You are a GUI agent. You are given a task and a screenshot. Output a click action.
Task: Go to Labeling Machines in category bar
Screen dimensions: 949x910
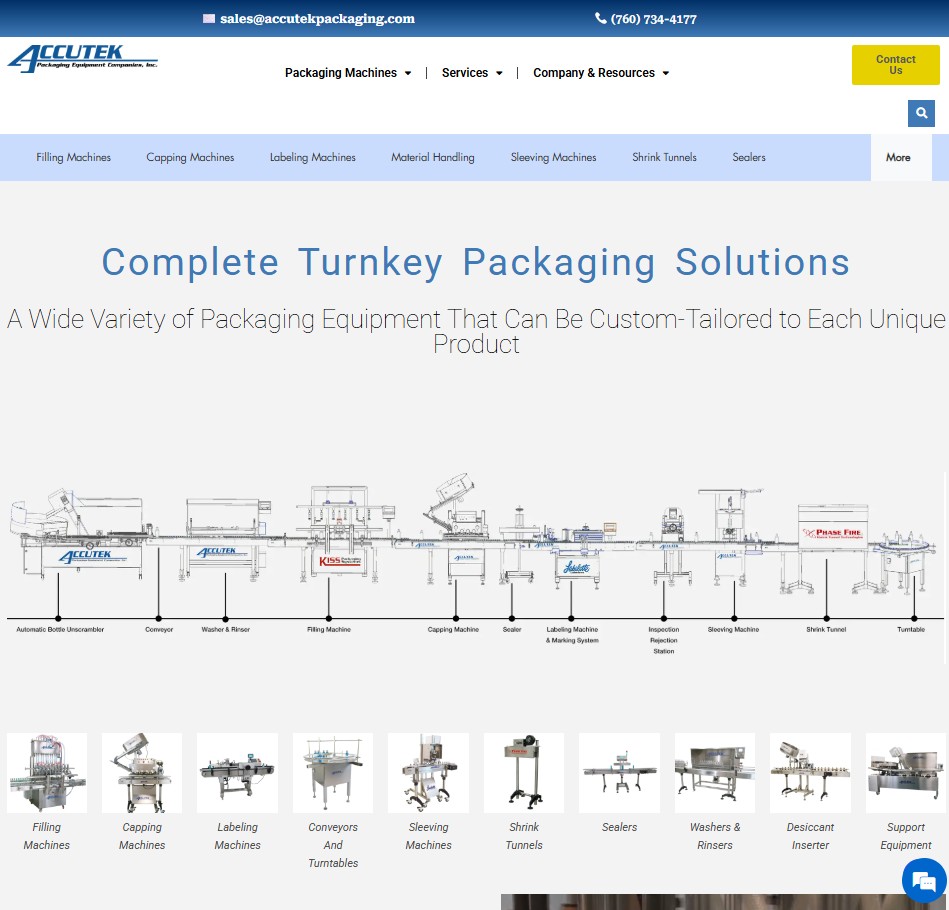tap(312, 157)
